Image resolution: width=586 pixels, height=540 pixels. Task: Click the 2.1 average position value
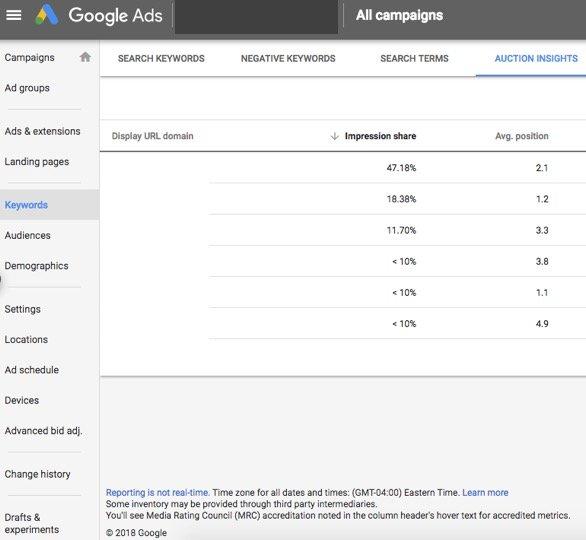(x=542, y=168)
